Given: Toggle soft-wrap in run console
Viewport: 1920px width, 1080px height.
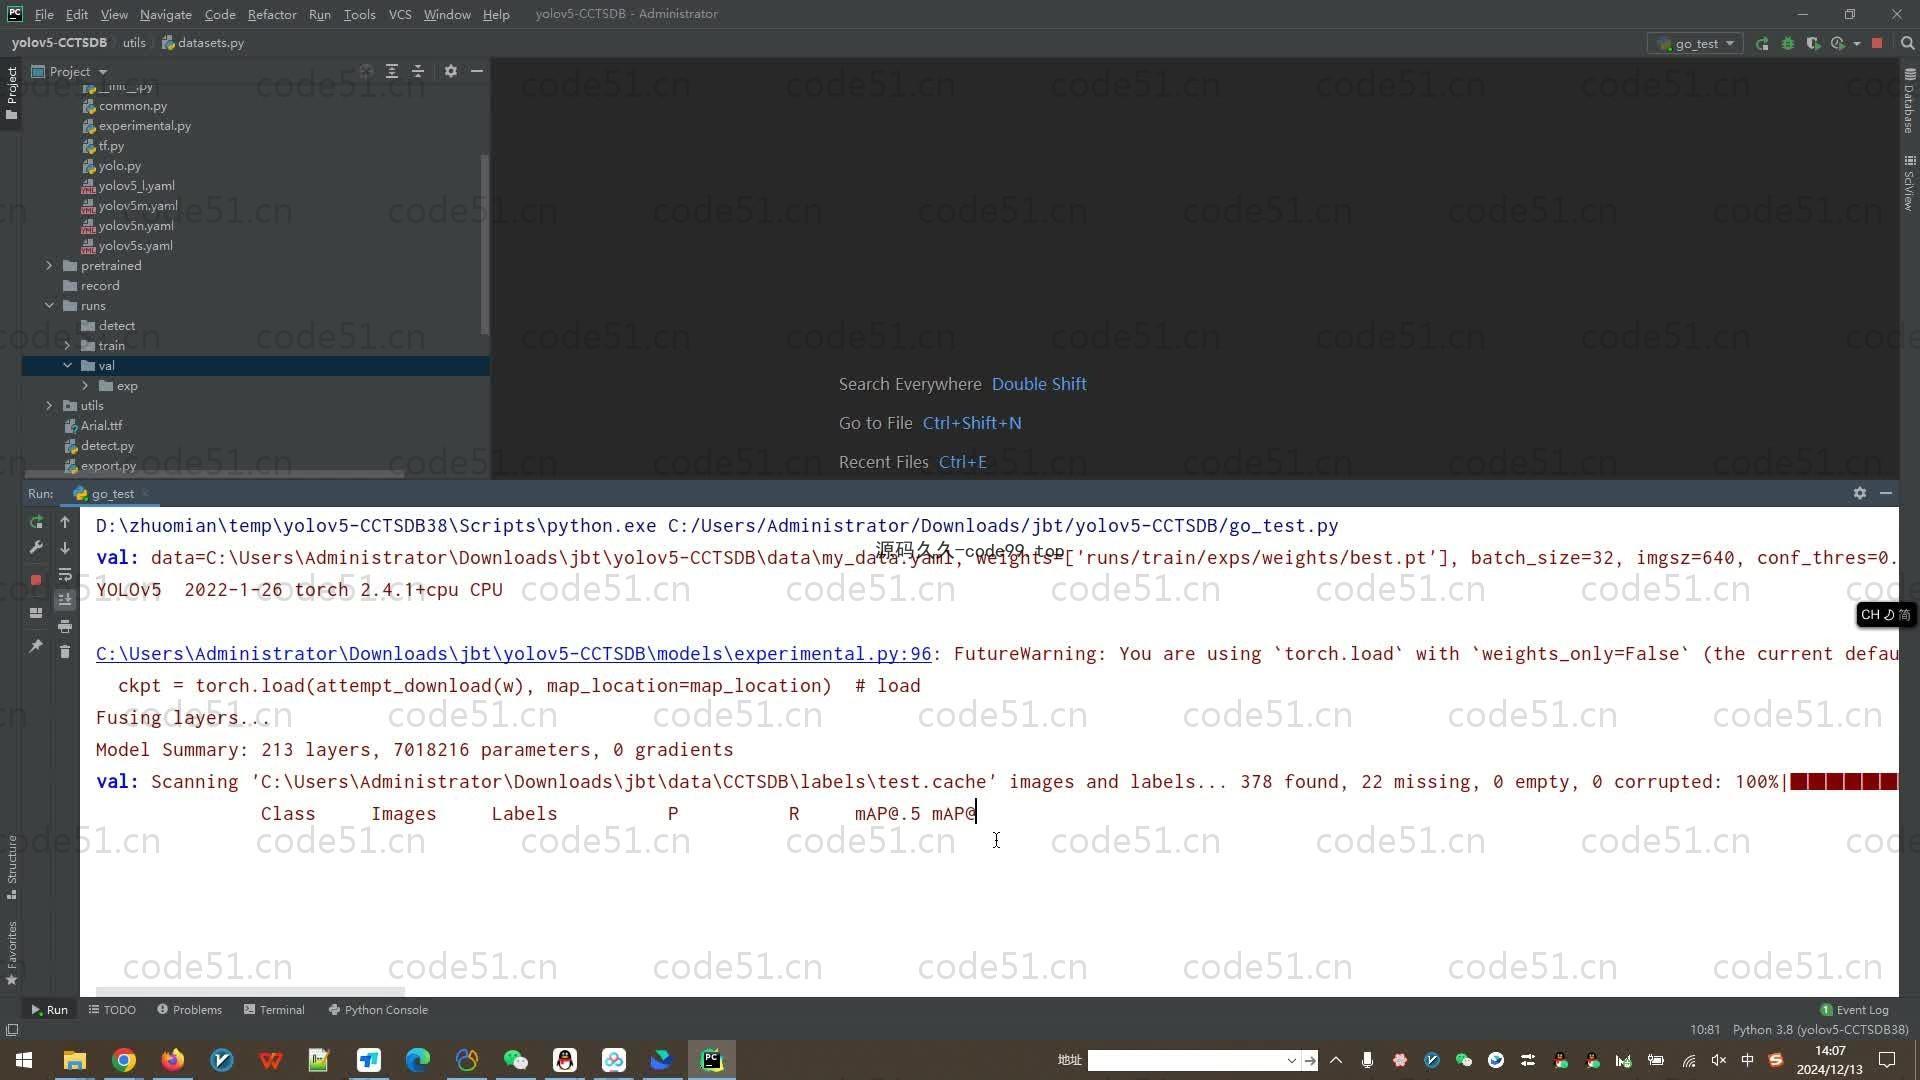Looking at the screenshot, I should click(65, 574).
